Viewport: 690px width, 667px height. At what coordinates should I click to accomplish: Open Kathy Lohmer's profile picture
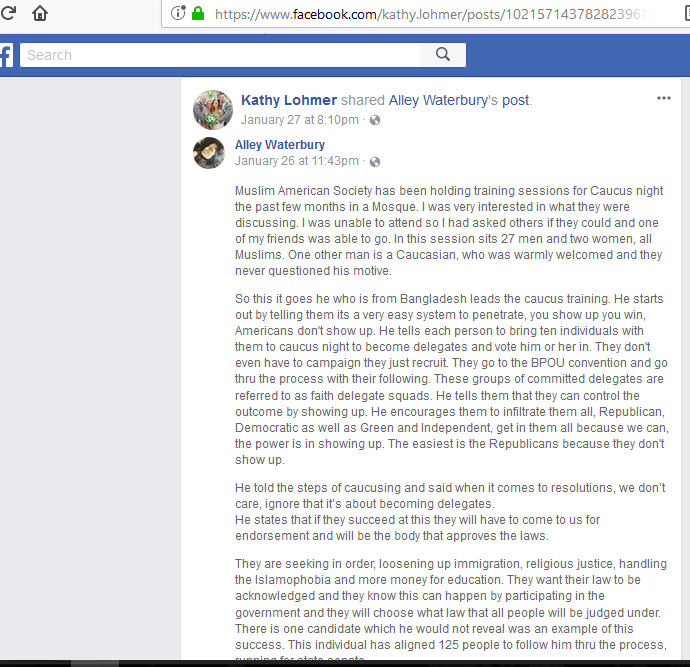pos(213,110)
